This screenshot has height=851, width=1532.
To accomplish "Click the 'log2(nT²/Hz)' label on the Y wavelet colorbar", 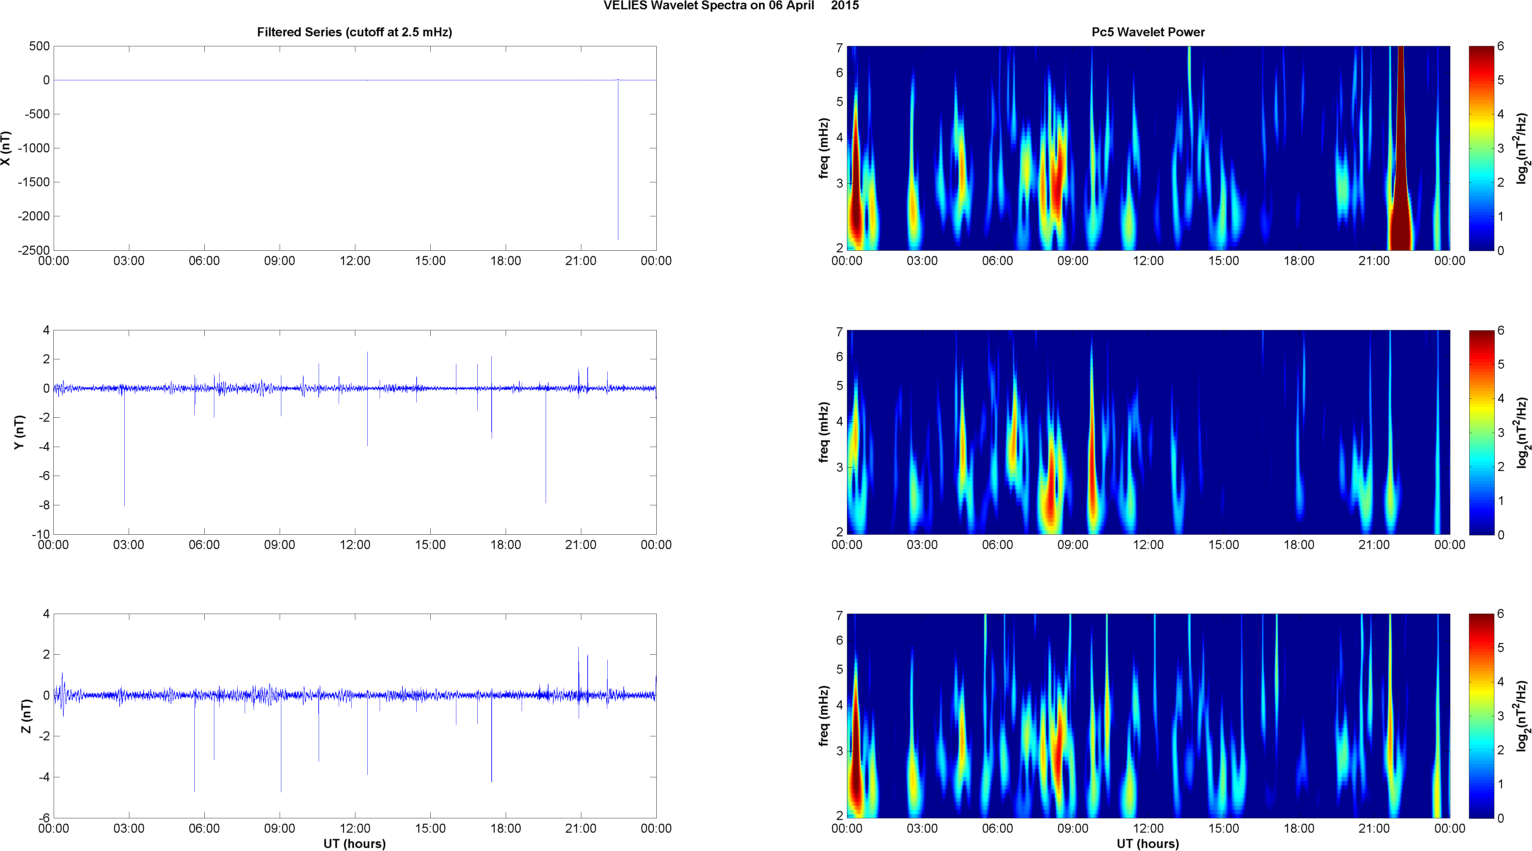I will [x=1522, y=432].
